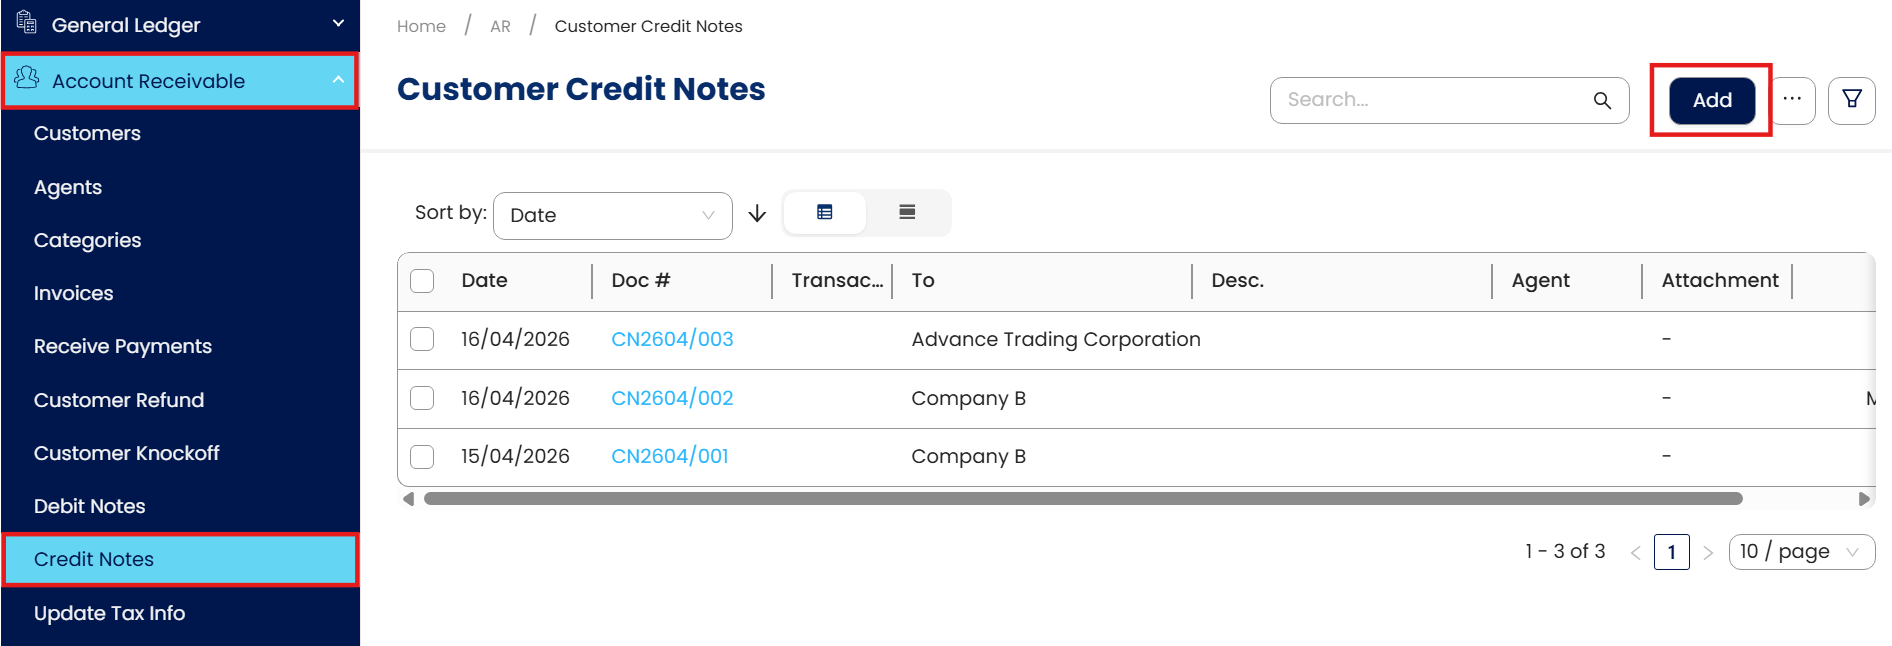The height and width of the screenshot is (646, 1892).
Task: Check the select-all header checkbox
Action: [422, 281]
